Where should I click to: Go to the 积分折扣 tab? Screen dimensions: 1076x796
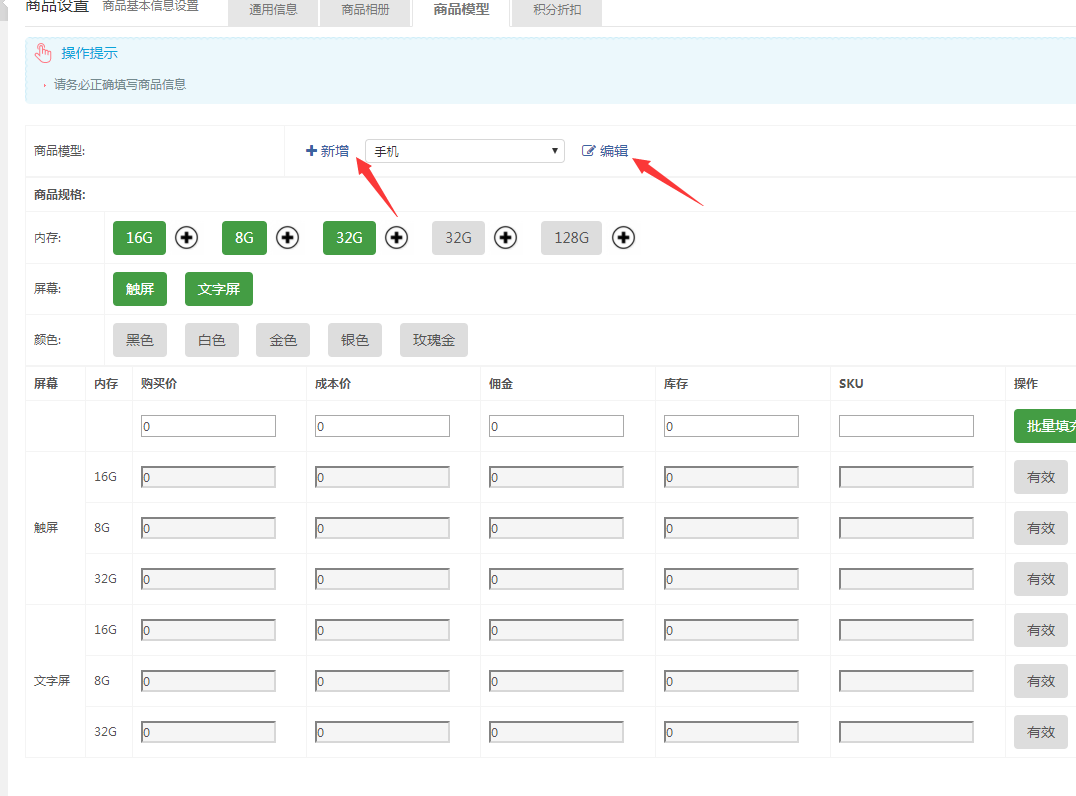557,11
